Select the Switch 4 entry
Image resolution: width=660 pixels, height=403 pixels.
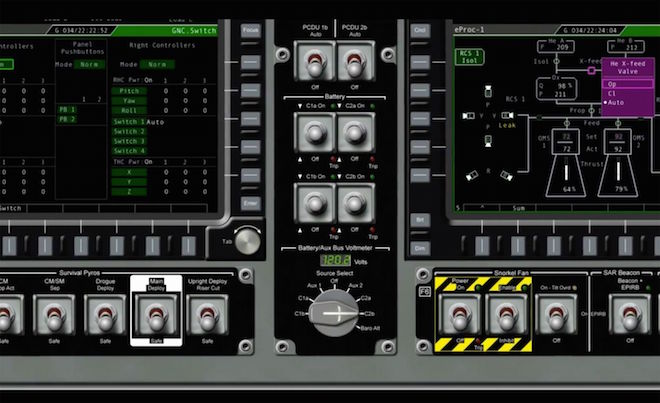pos(129,151)
